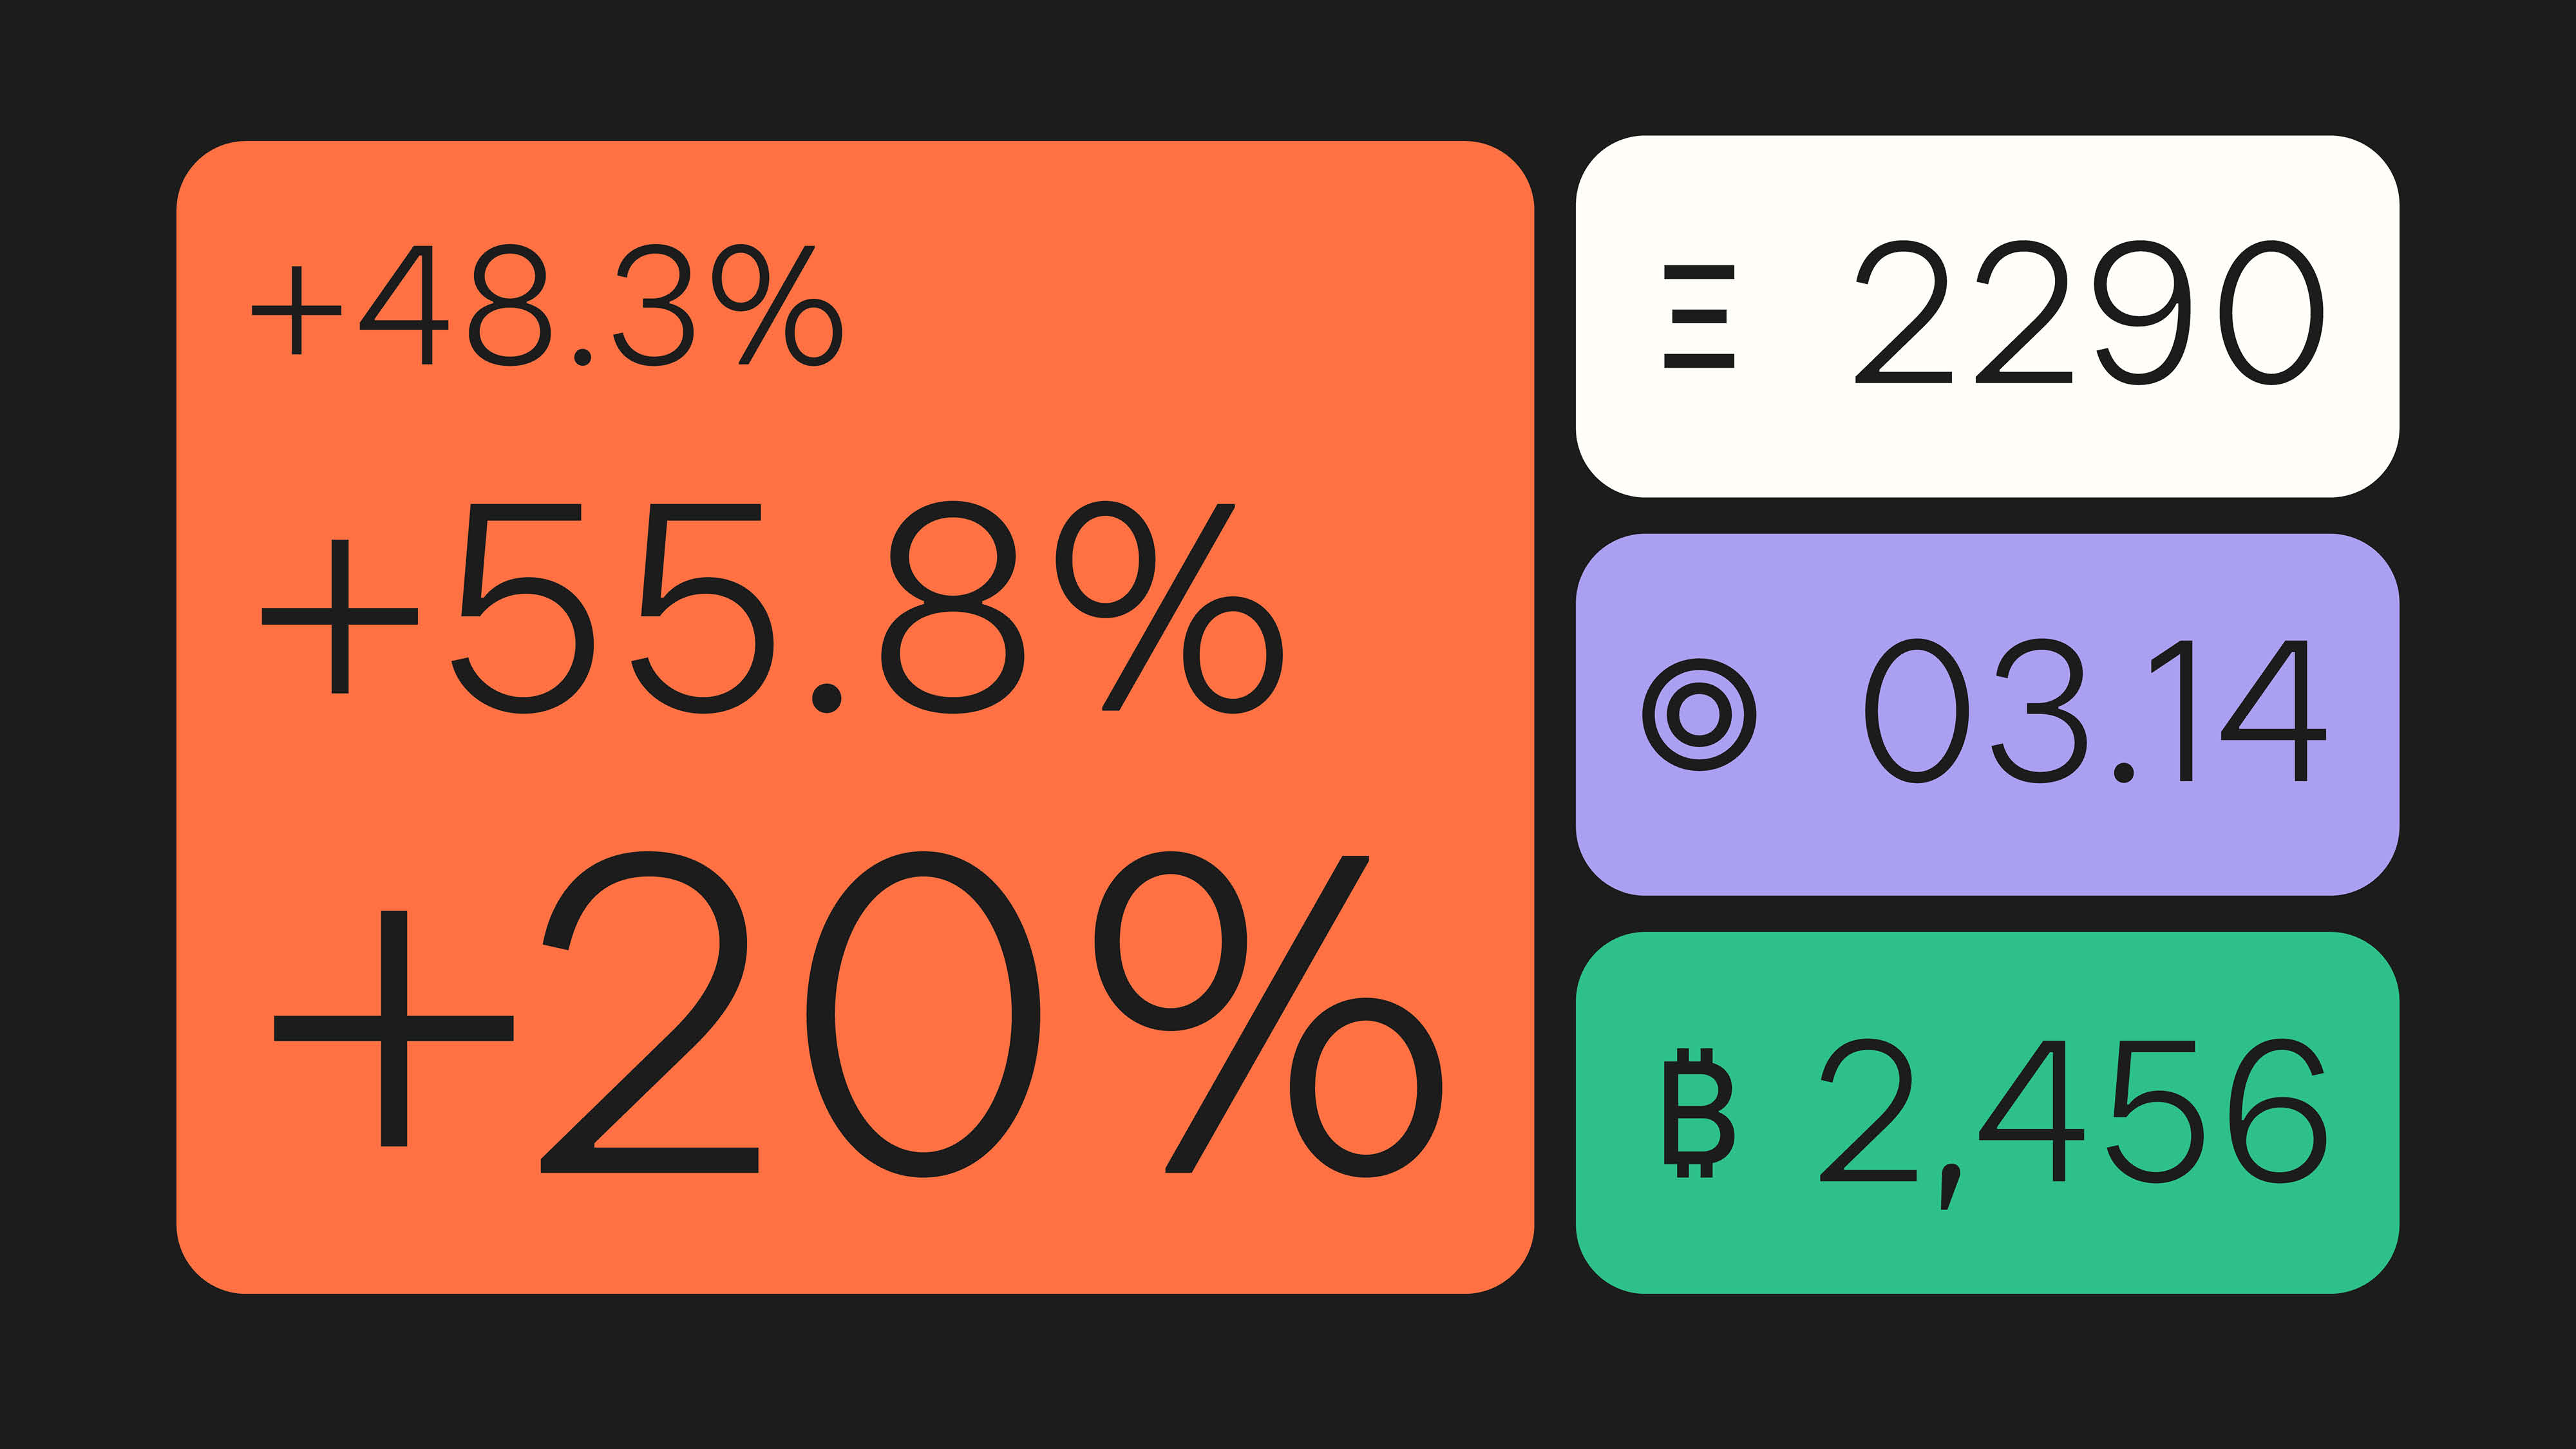Click the +55.8% figure
The image size is (2576, 1449).
[x=772, y=607]
